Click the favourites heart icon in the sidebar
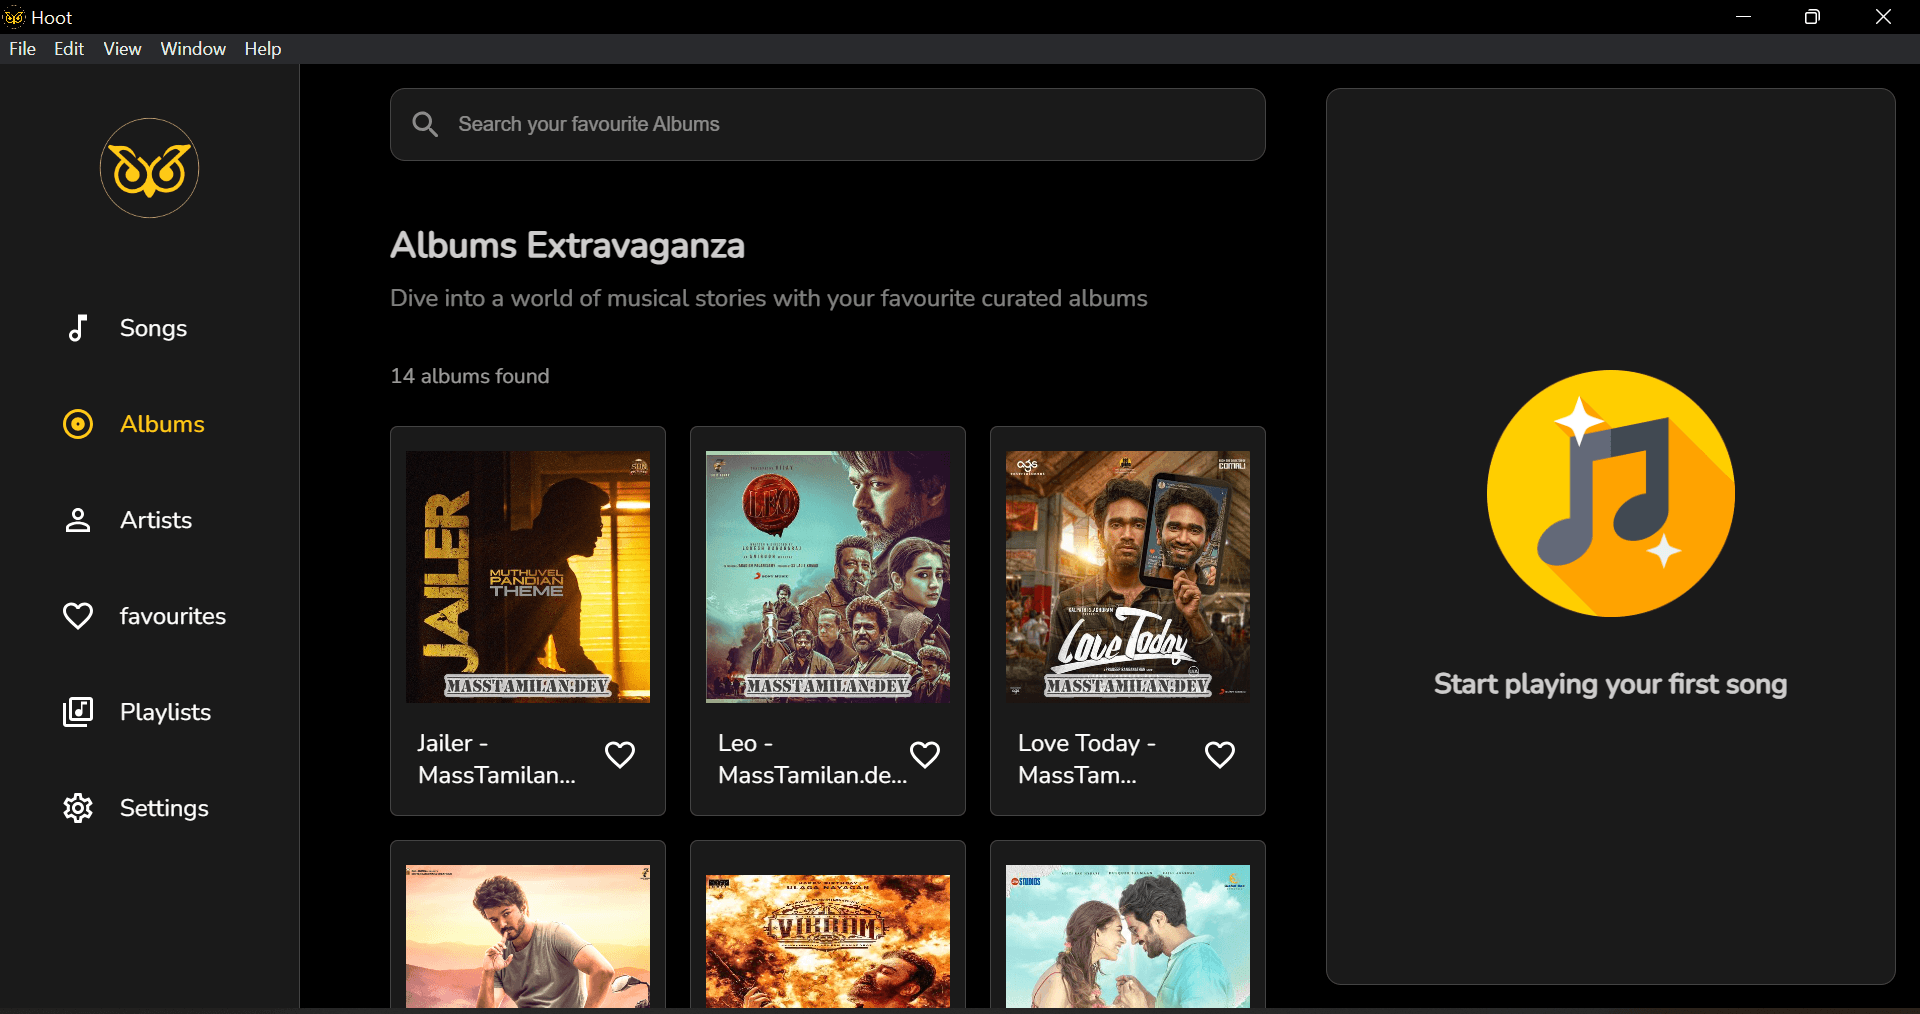The image size is (1920, 1014). (78, 616)
